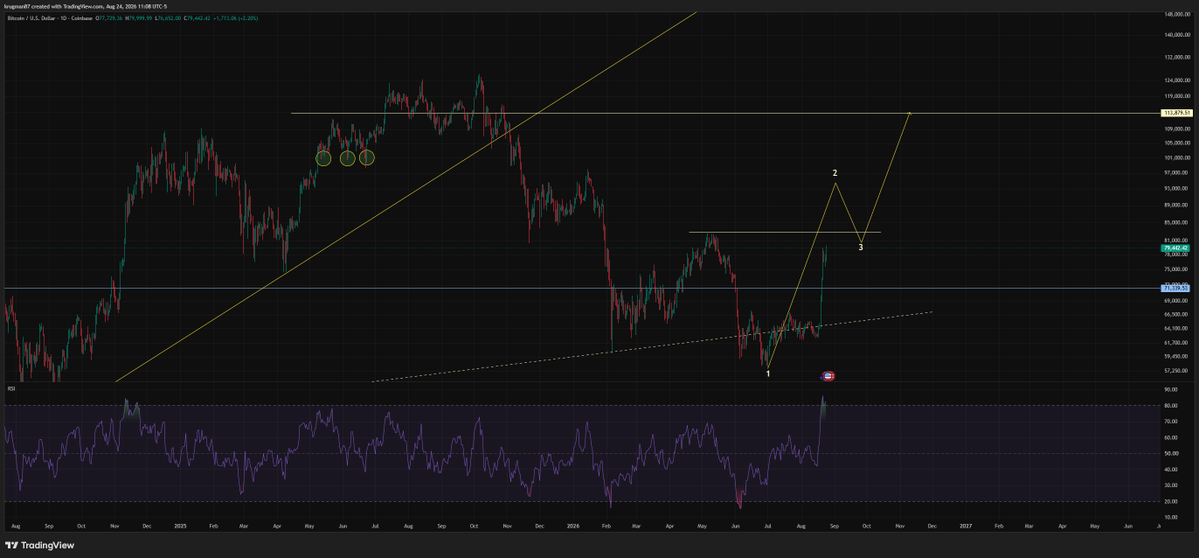Click the 50.00 RSI scale label
This screenshot has height=558, width=1199.
1170,453
